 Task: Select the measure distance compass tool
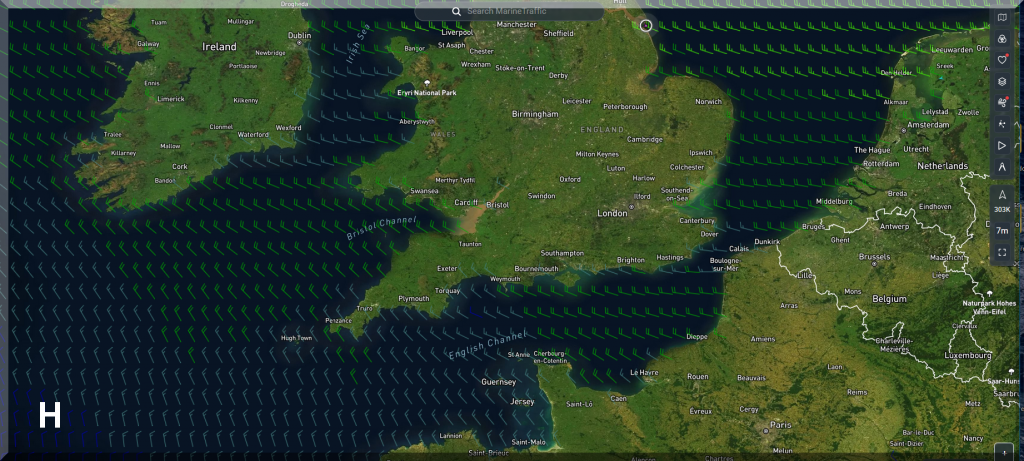[x=1002, y=167]
